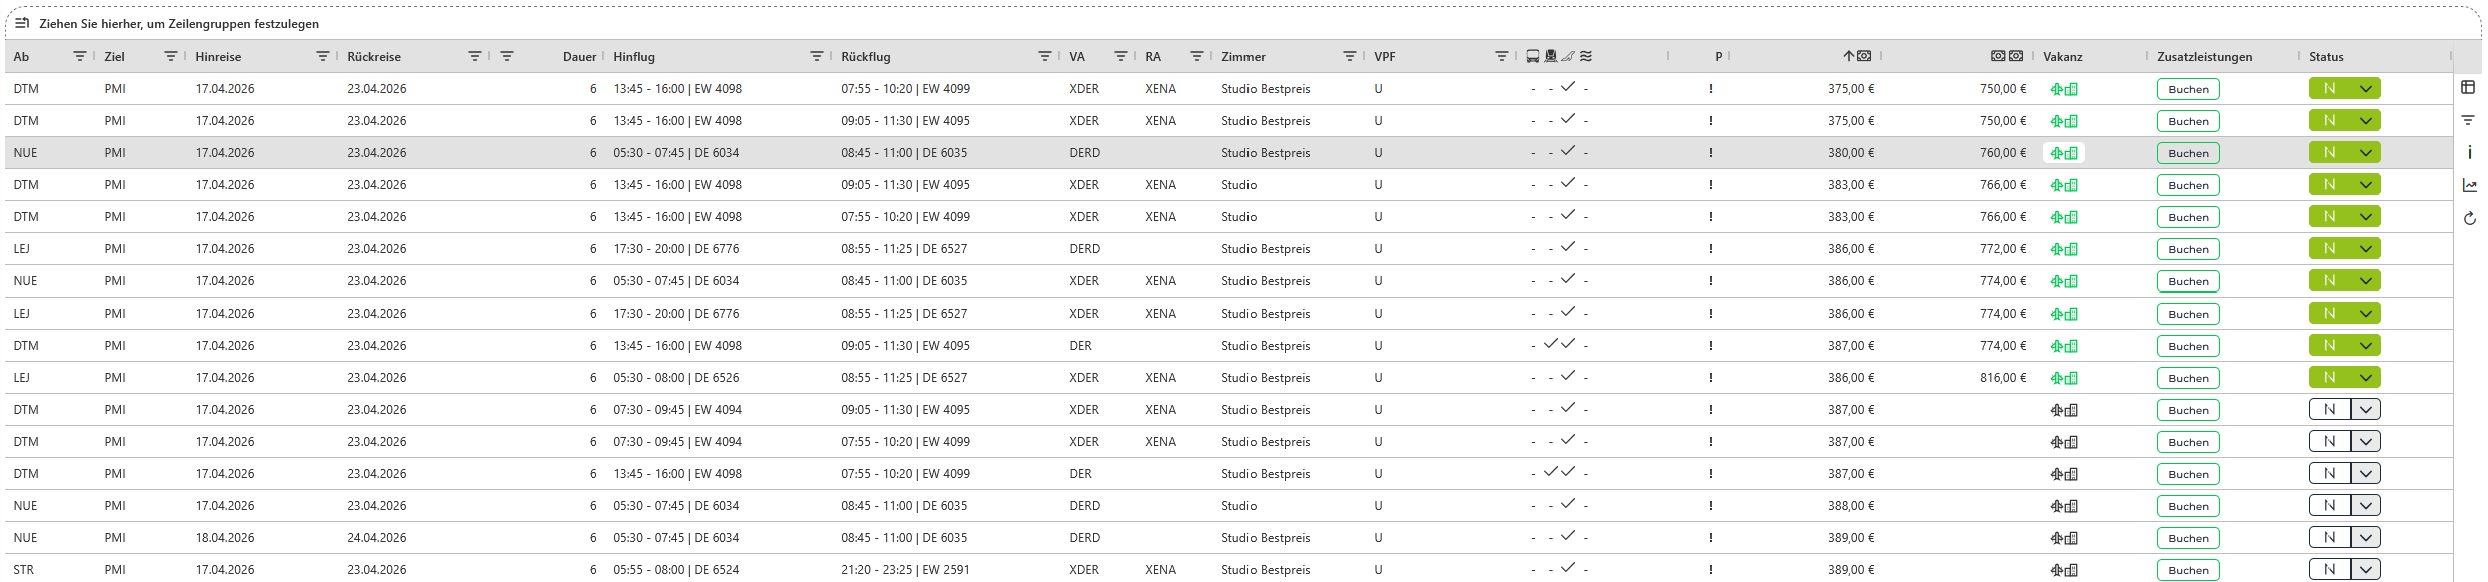Image resolution: width=2488 pixels, height=582 pixels.
Task: Sort by the per-person price column header
Action: point(1857,56)
